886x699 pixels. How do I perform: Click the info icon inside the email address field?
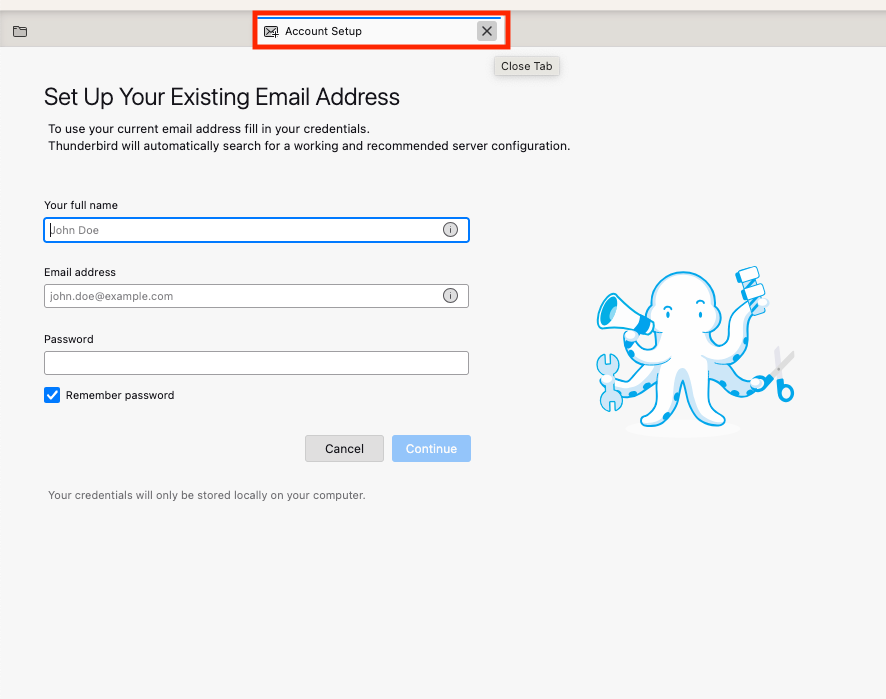pyautogui.click(x=450, y=296)
